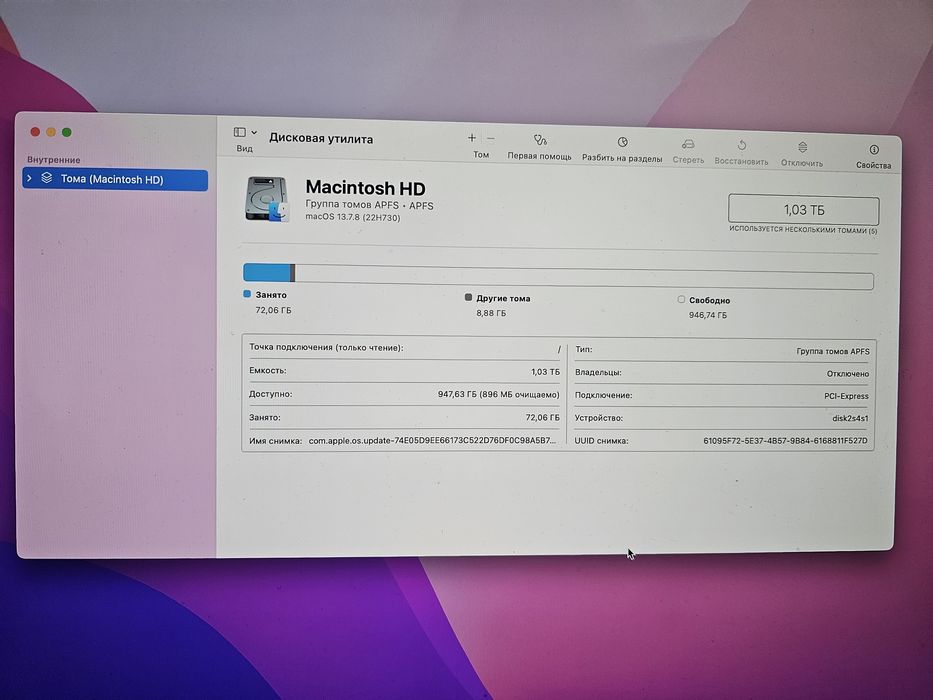Click the Дисковая утилита window title
The height and width of the screenshot is (700, 933).
click(x=321, y=139)
